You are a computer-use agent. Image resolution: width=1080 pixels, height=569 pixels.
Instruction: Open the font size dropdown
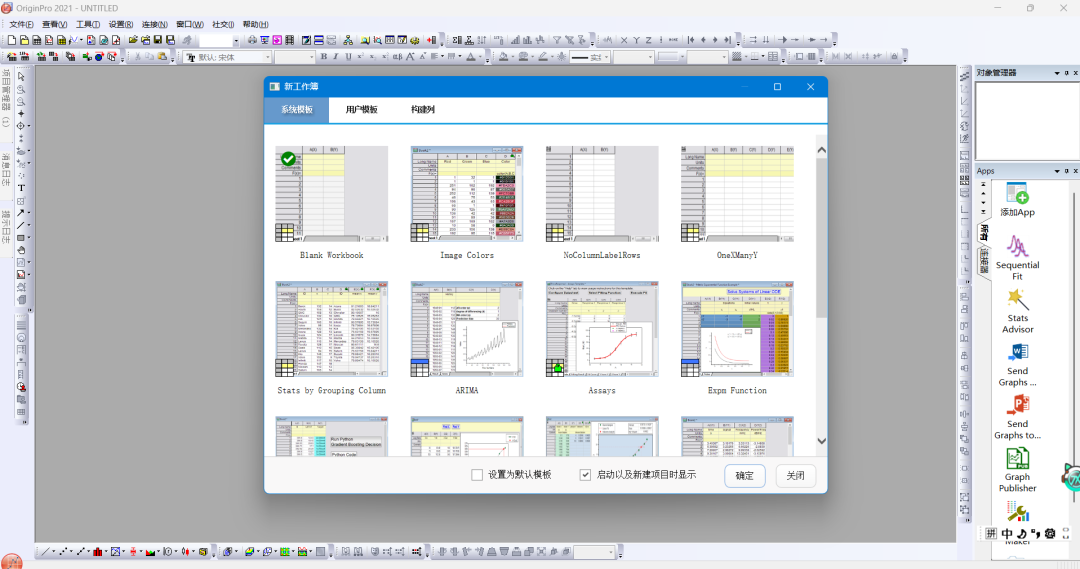pos(310,57)
